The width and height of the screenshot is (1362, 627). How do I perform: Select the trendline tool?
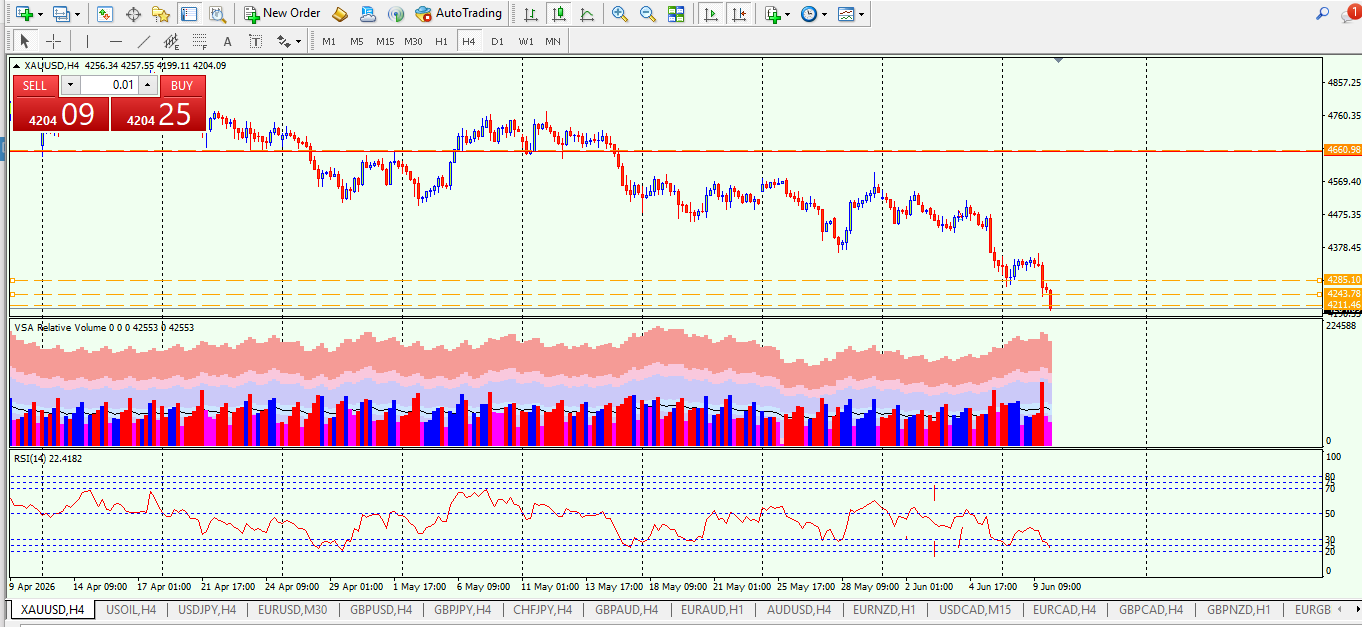tap(143, 41)
